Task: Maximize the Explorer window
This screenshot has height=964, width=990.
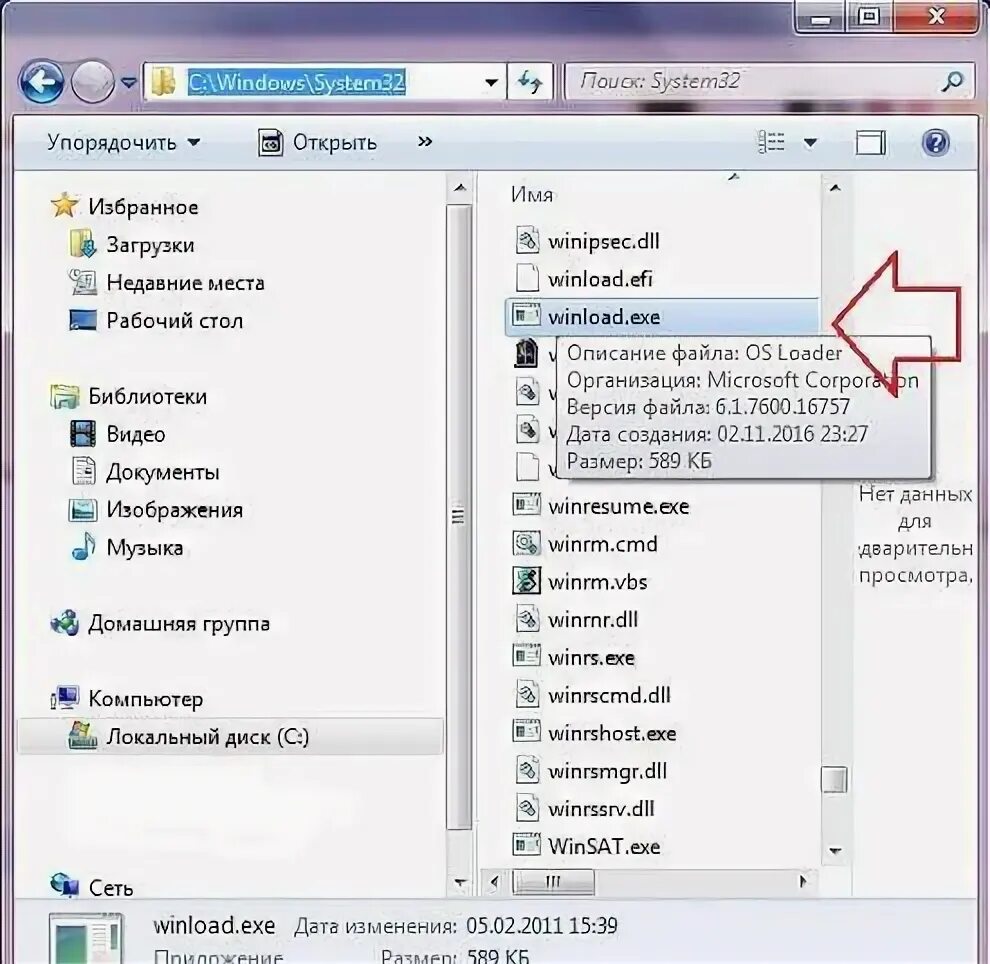Action: click(869, 16)
